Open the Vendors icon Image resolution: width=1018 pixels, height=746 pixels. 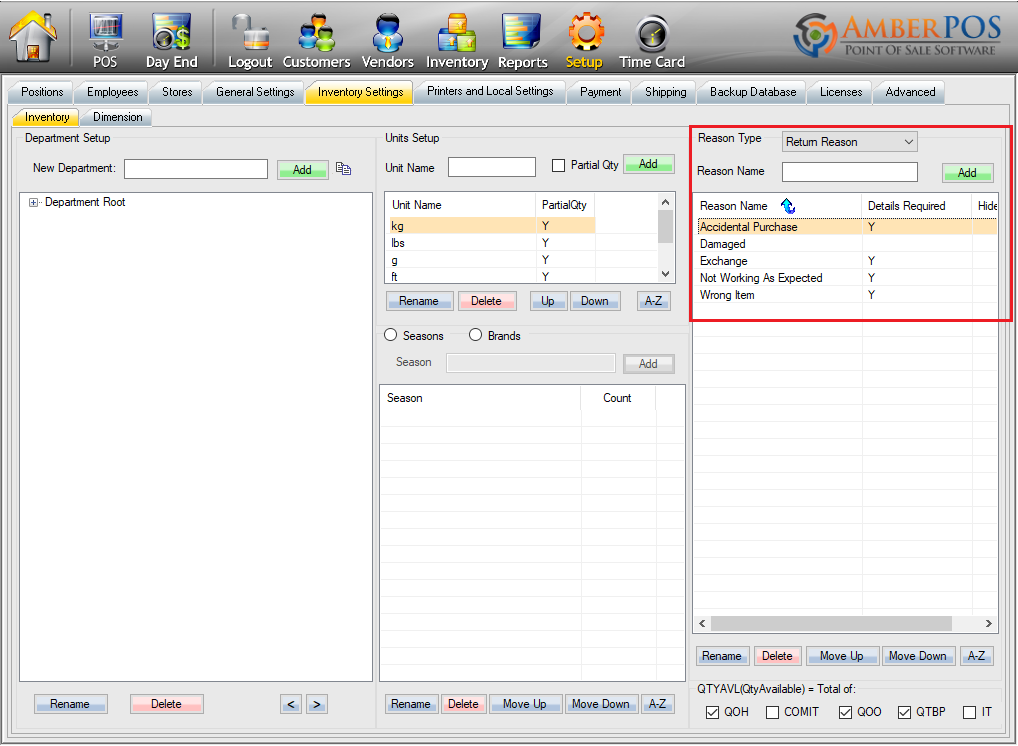pyautogui.click(x=388, y=40)
